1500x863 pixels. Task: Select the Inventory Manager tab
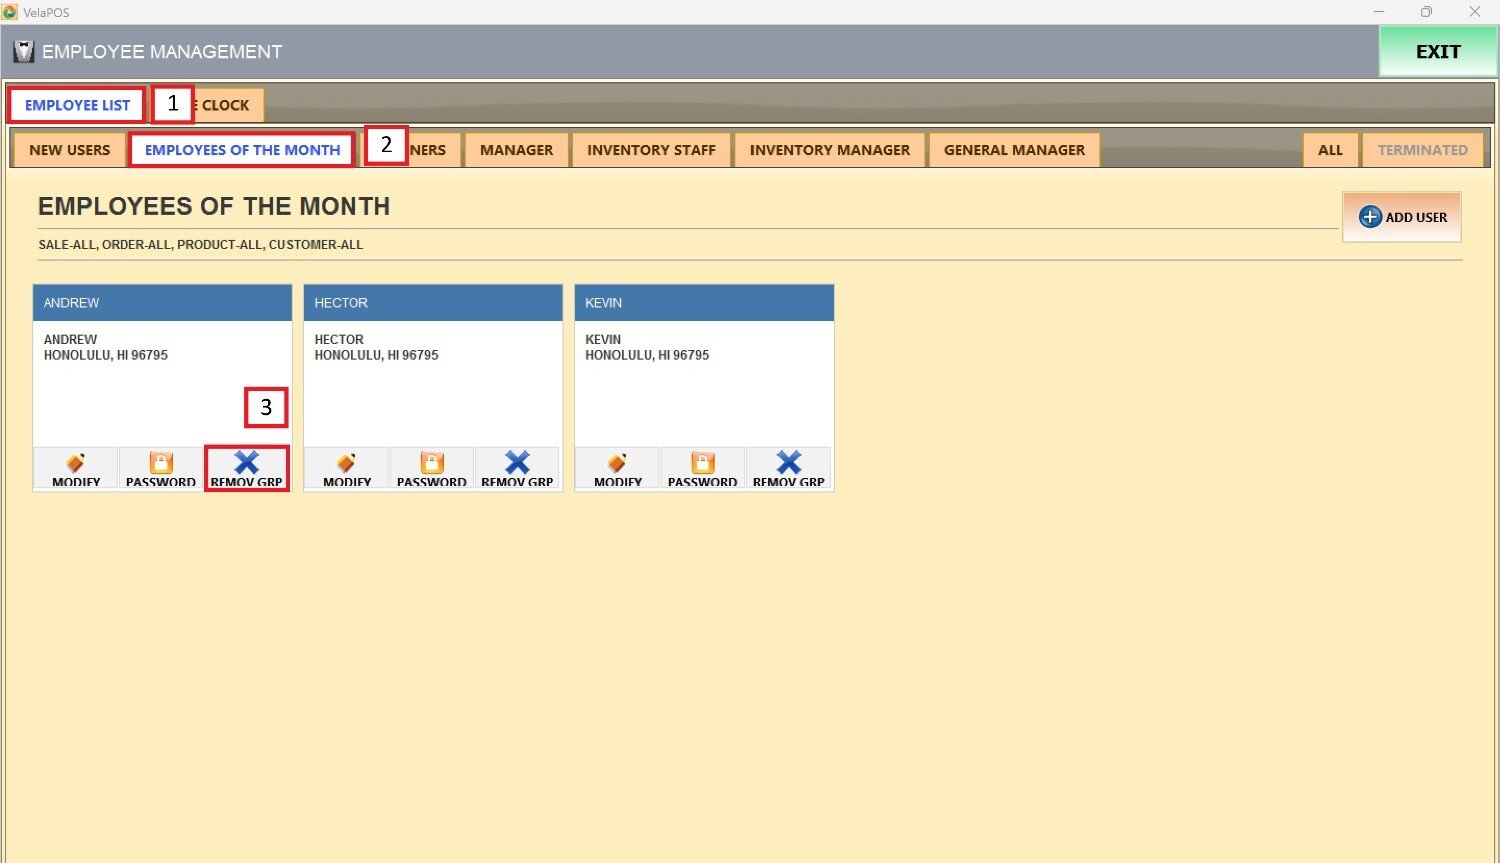coord(829,150)
